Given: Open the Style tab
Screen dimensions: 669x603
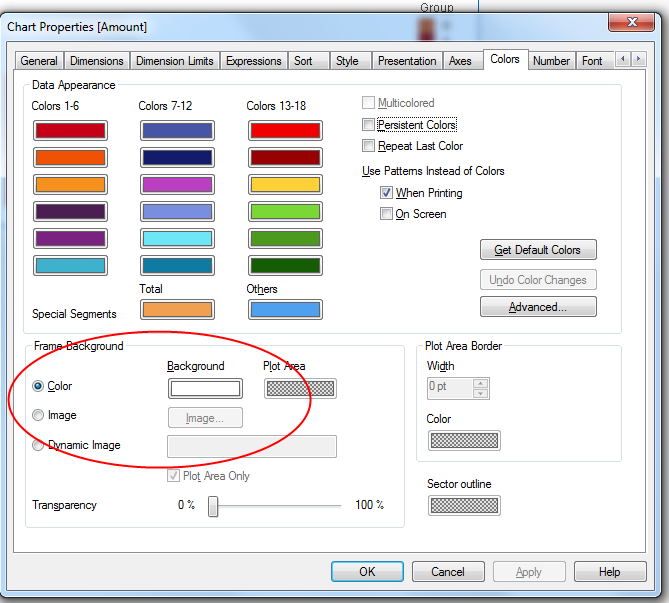Looking at the screenshot, I should tap(350, 61).
